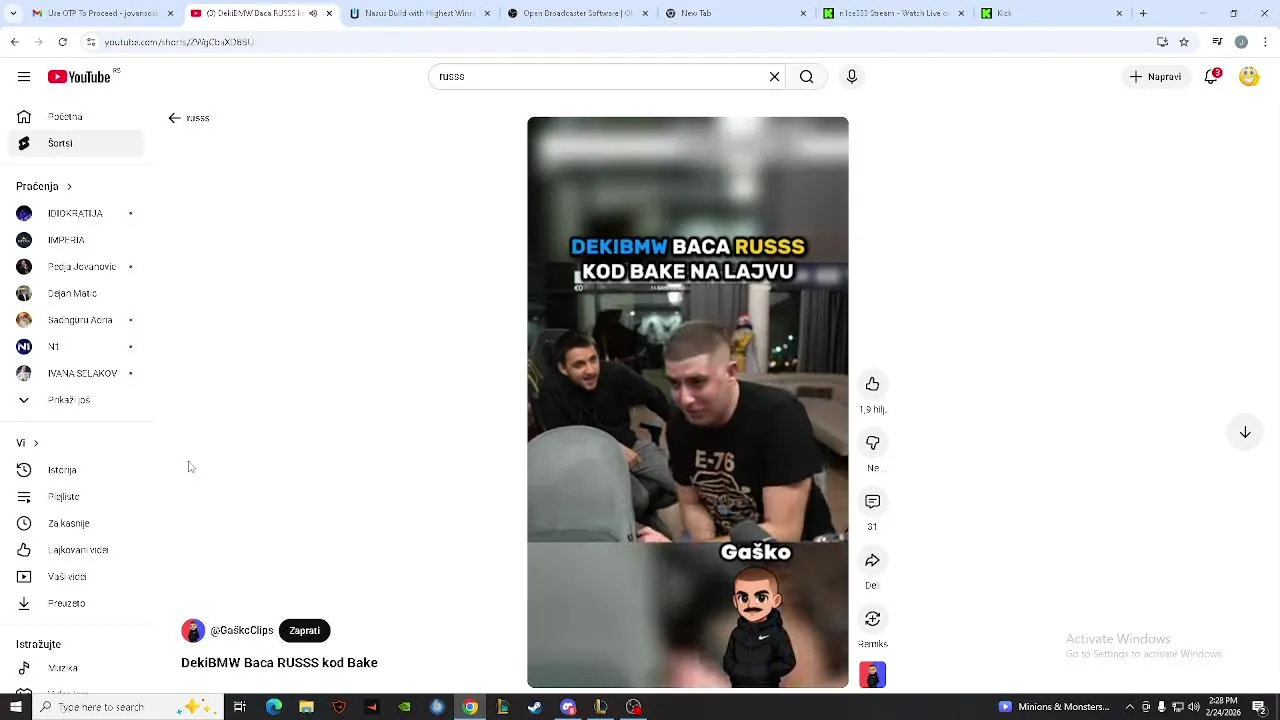This screenshot has height=720, width=1280.
Task: Expand the Vi section chevron
Action: [x=36, y=443]
